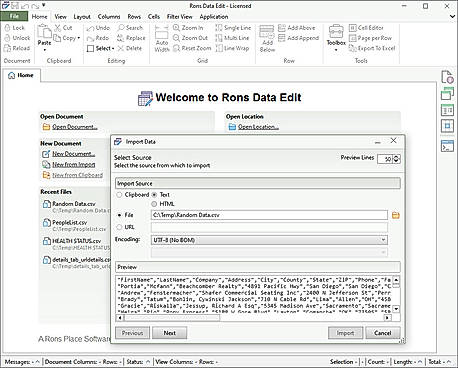Click the Open Document... link
Viewport: 458px width, 368px height.
75,127
